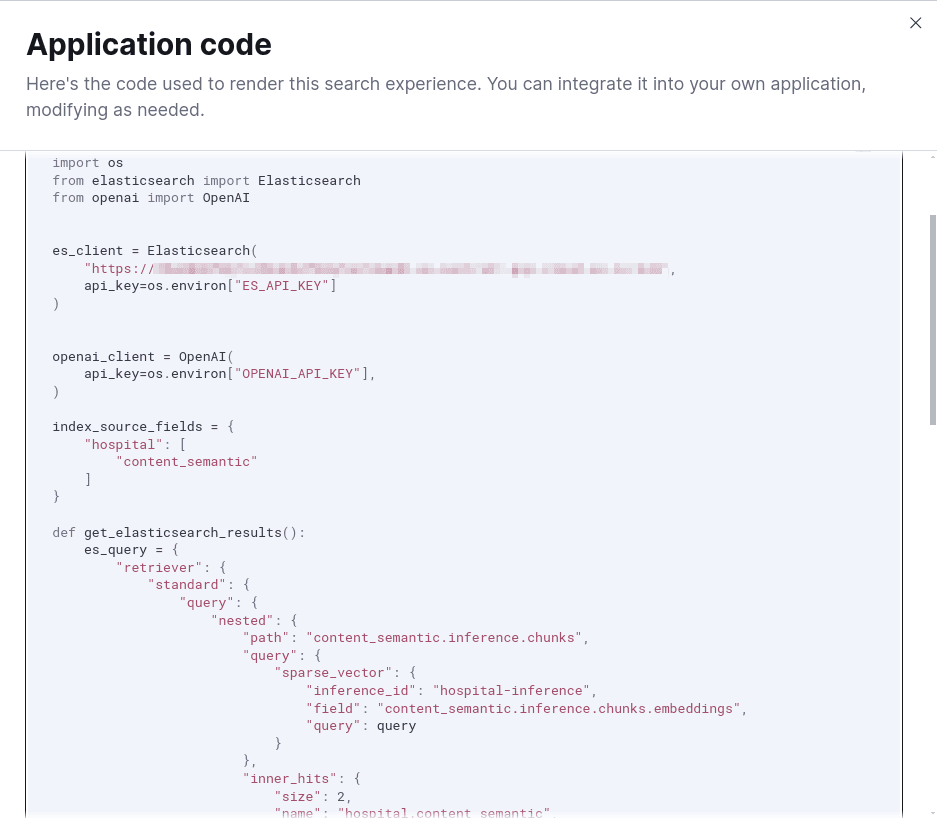Viewport: 937px width, 818px height.
Task: Click the inner_hits key
Action: (290, 778)
